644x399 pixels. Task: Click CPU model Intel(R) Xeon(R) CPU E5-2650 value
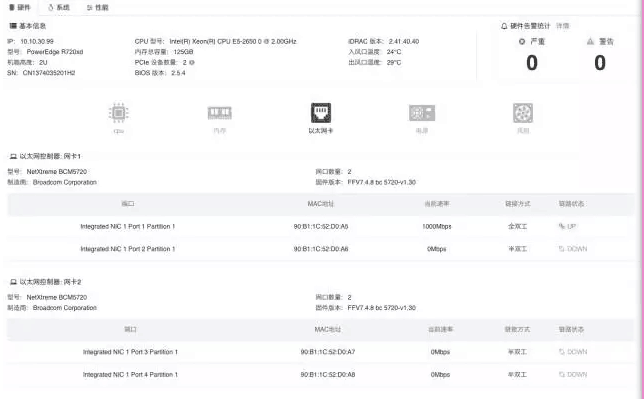pos(233,42)
